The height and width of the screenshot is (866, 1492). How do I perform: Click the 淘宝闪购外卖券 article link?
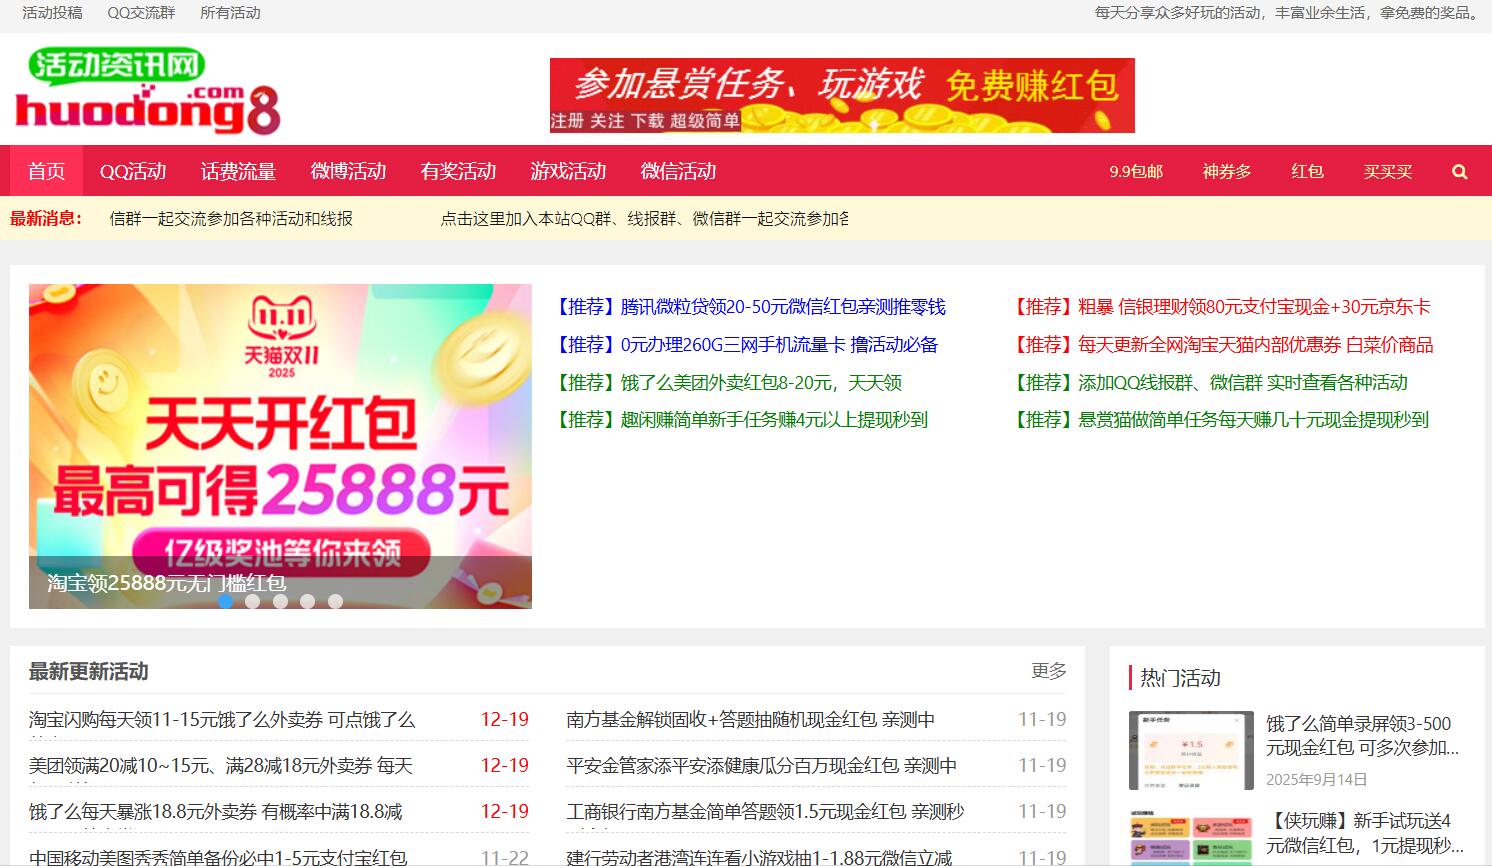[220, 719]
